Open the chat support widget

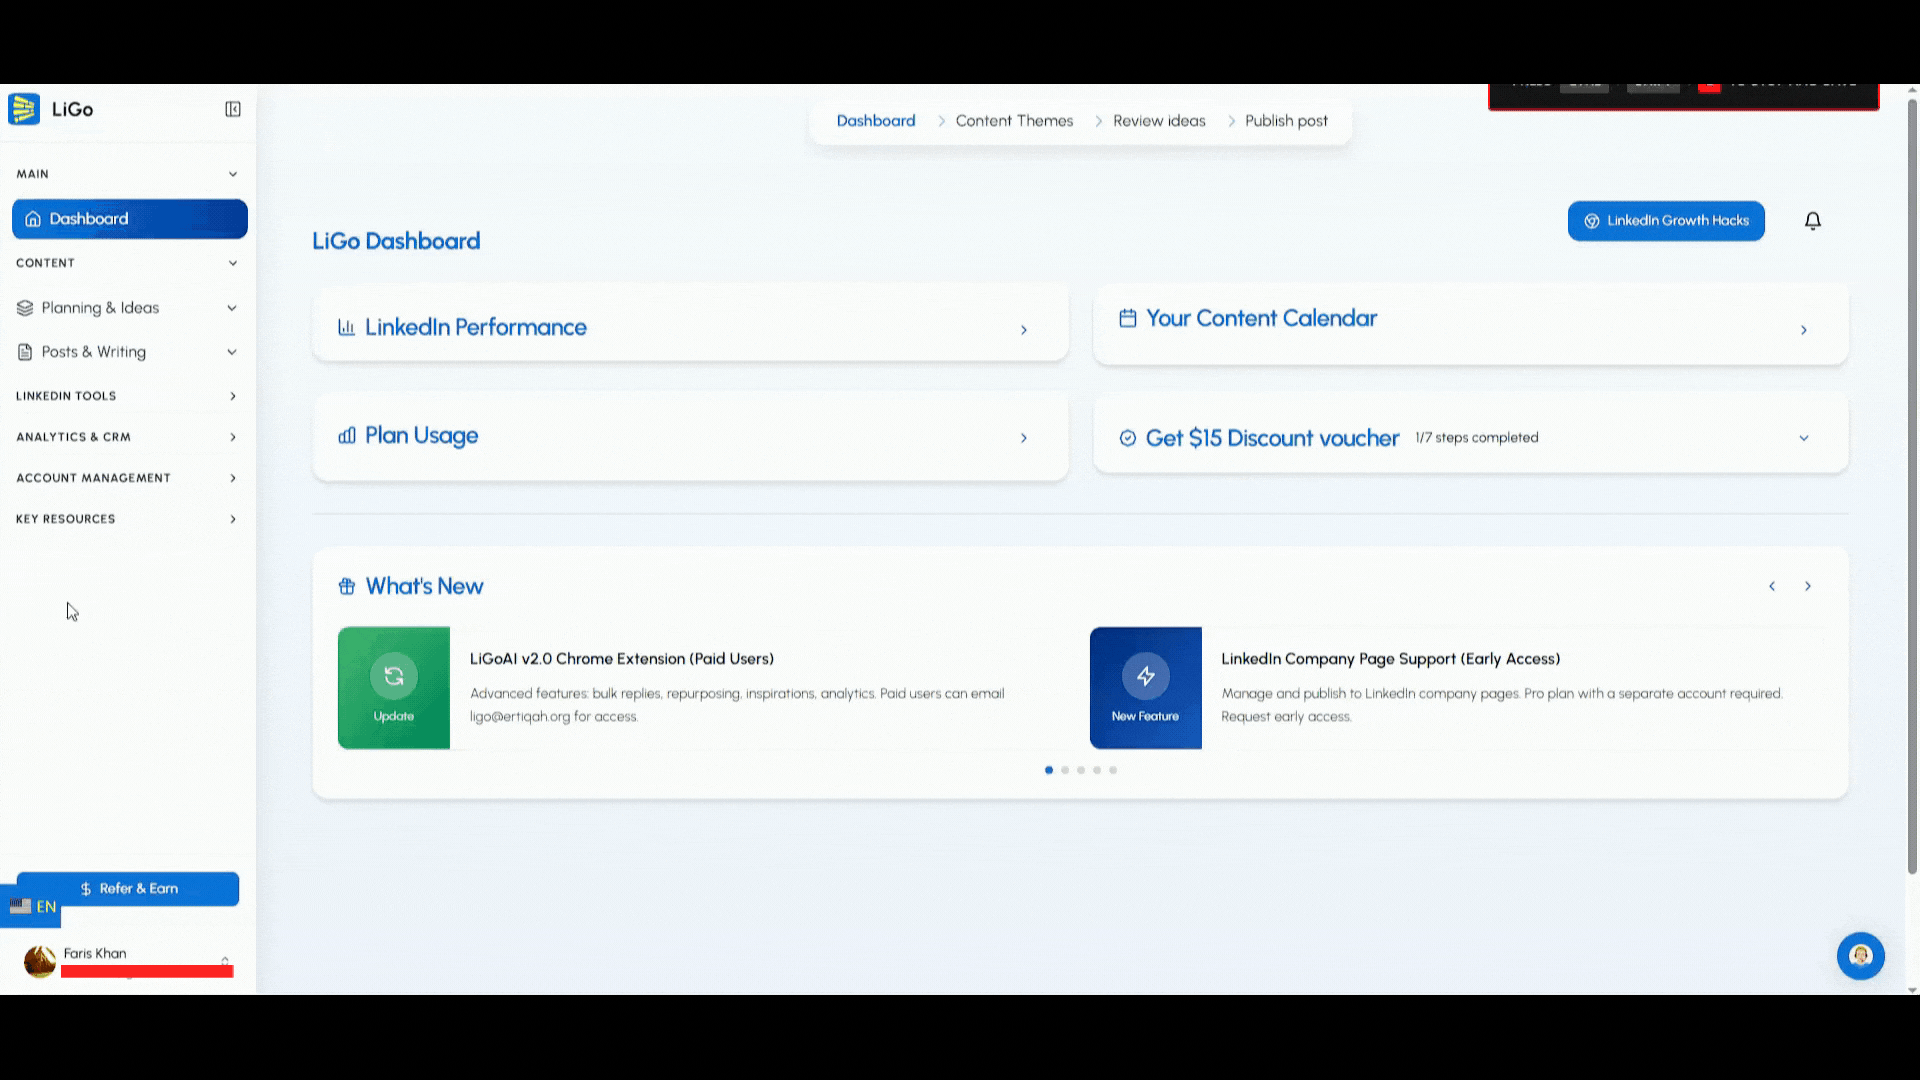click(x=1861, y=956)
